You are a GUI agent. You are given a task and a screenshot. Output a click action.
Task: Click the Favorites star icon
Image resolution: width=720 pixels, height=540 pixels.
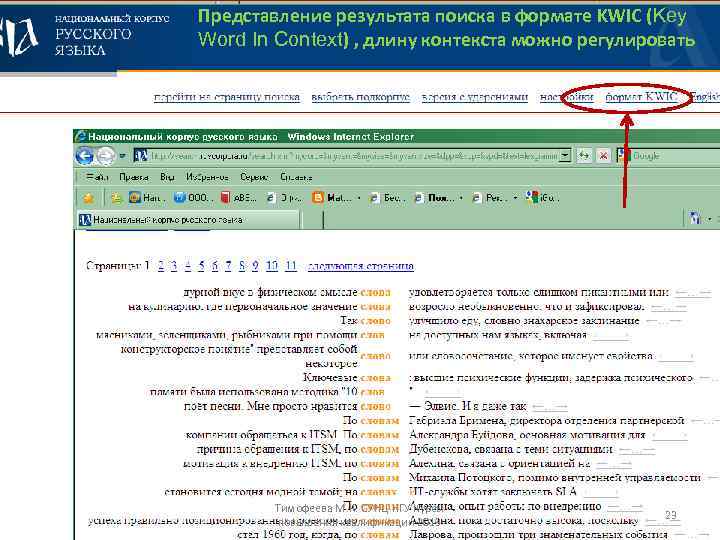pos(88,198)
